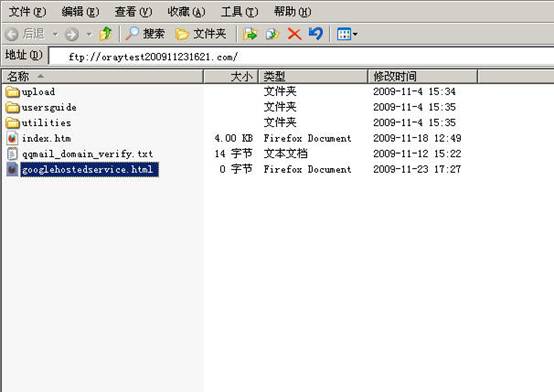
Task: Select the qqmail_domain_verify.txt text file icon
Action: tap(12, 154)
